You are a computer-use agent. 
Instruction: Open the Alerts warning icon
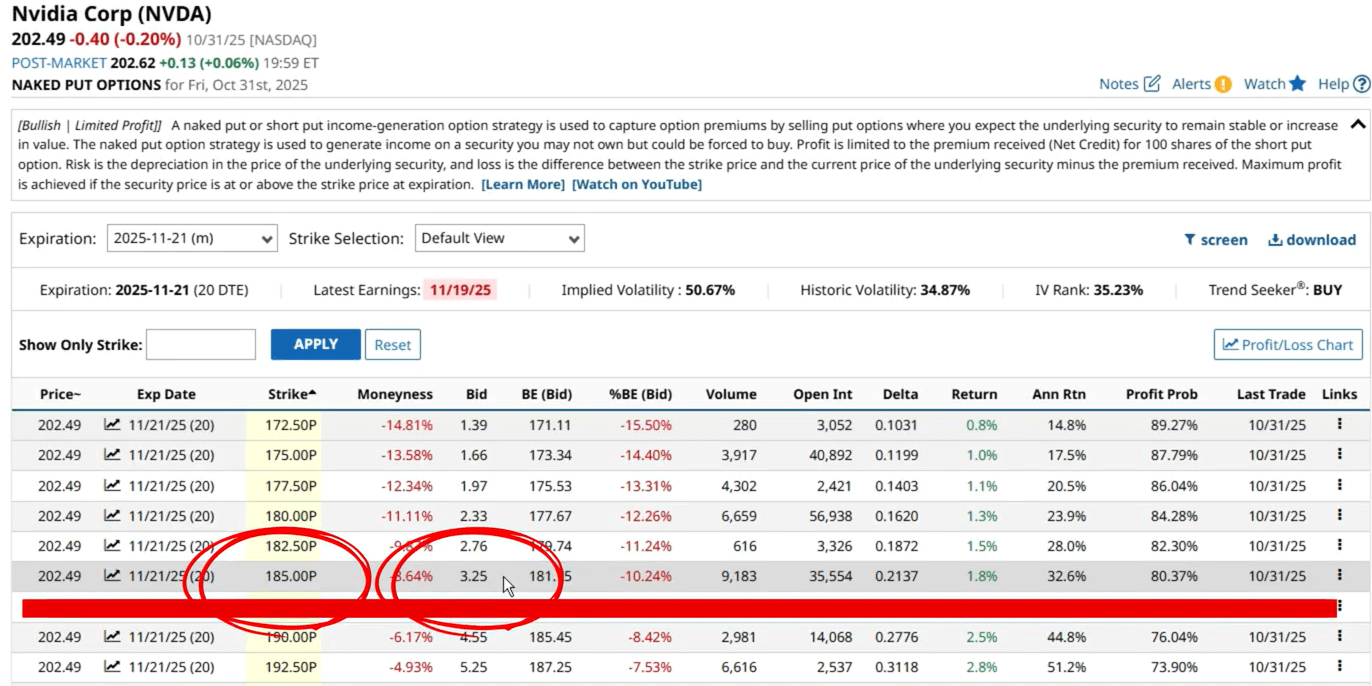click(x=1223, y=84)
